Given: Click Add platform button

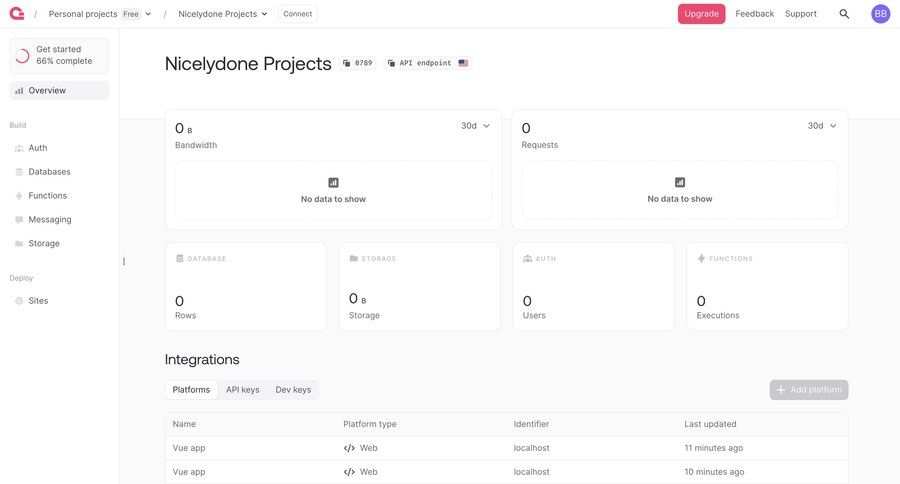Looking at the screenshot, I should [x=809, y=390].
